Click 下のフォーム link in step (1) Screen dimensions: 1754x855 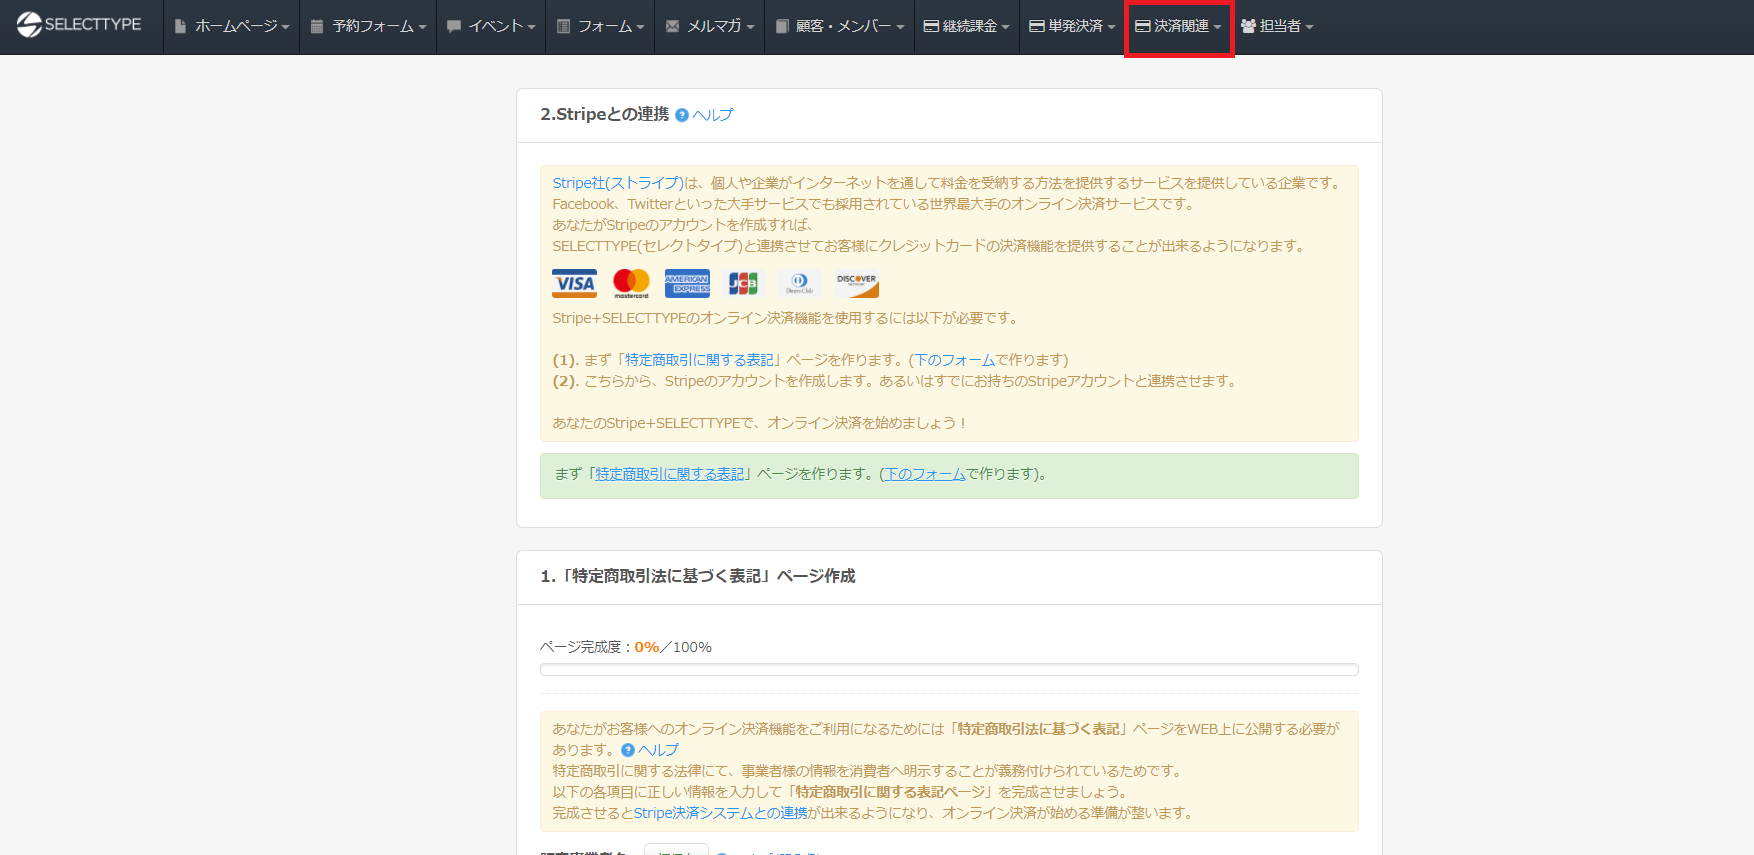(x=955, y=360)
